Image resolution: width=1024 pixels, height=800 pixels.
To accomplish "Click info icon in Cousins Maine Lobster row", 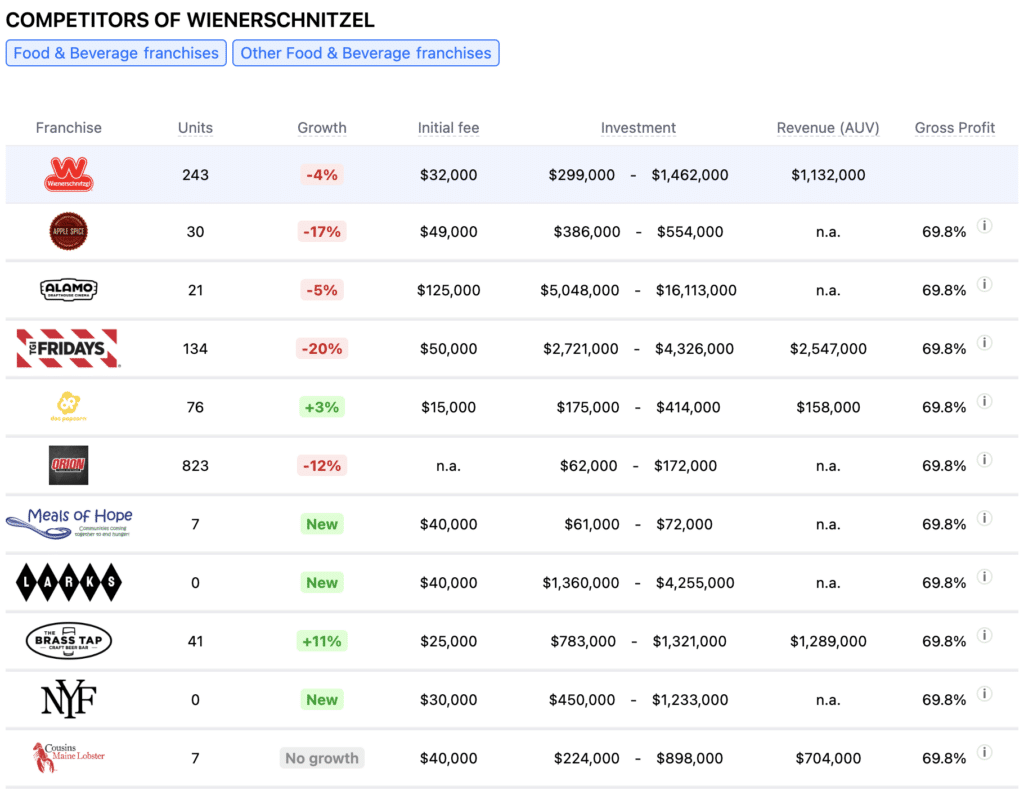I will [x=984, y=752].
